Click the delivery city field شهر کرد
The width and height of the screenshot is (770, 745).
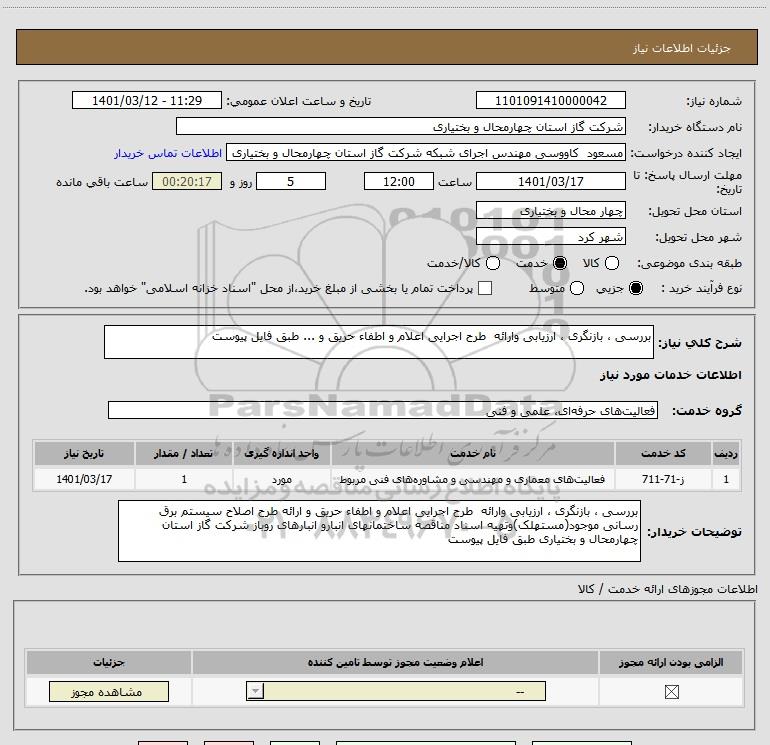(x=550, y=237)
